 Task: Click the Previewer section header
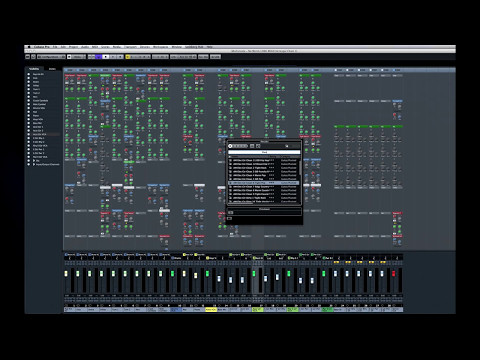tap(264, 209)
